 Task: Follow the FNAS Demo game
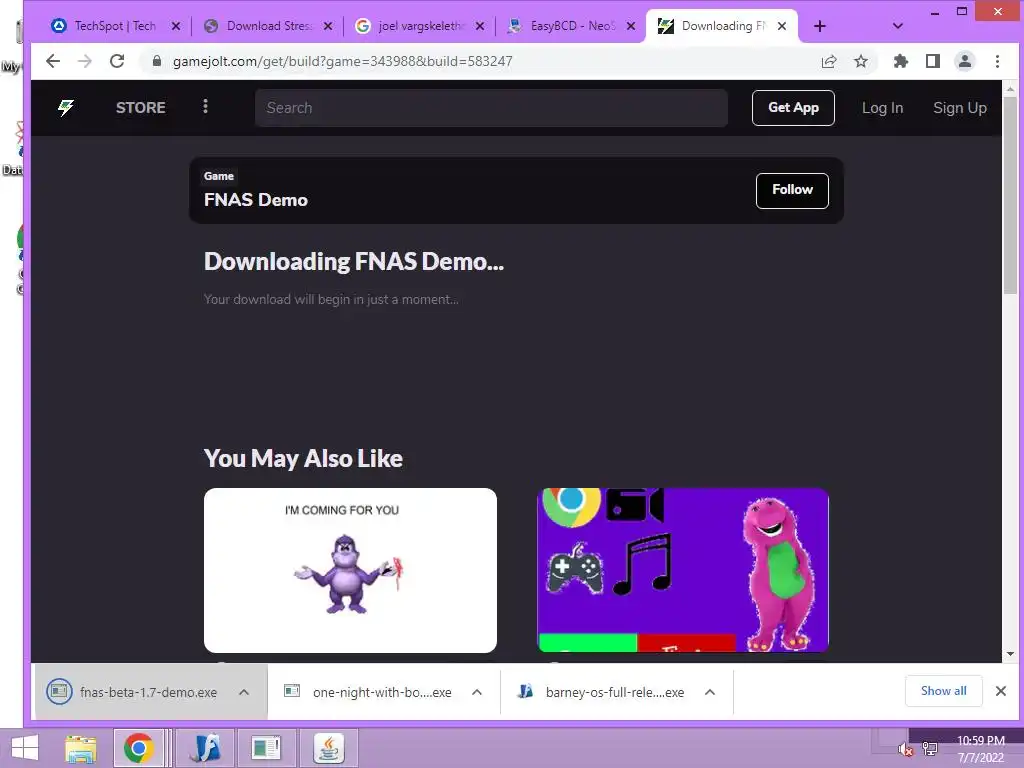[792, 191]
